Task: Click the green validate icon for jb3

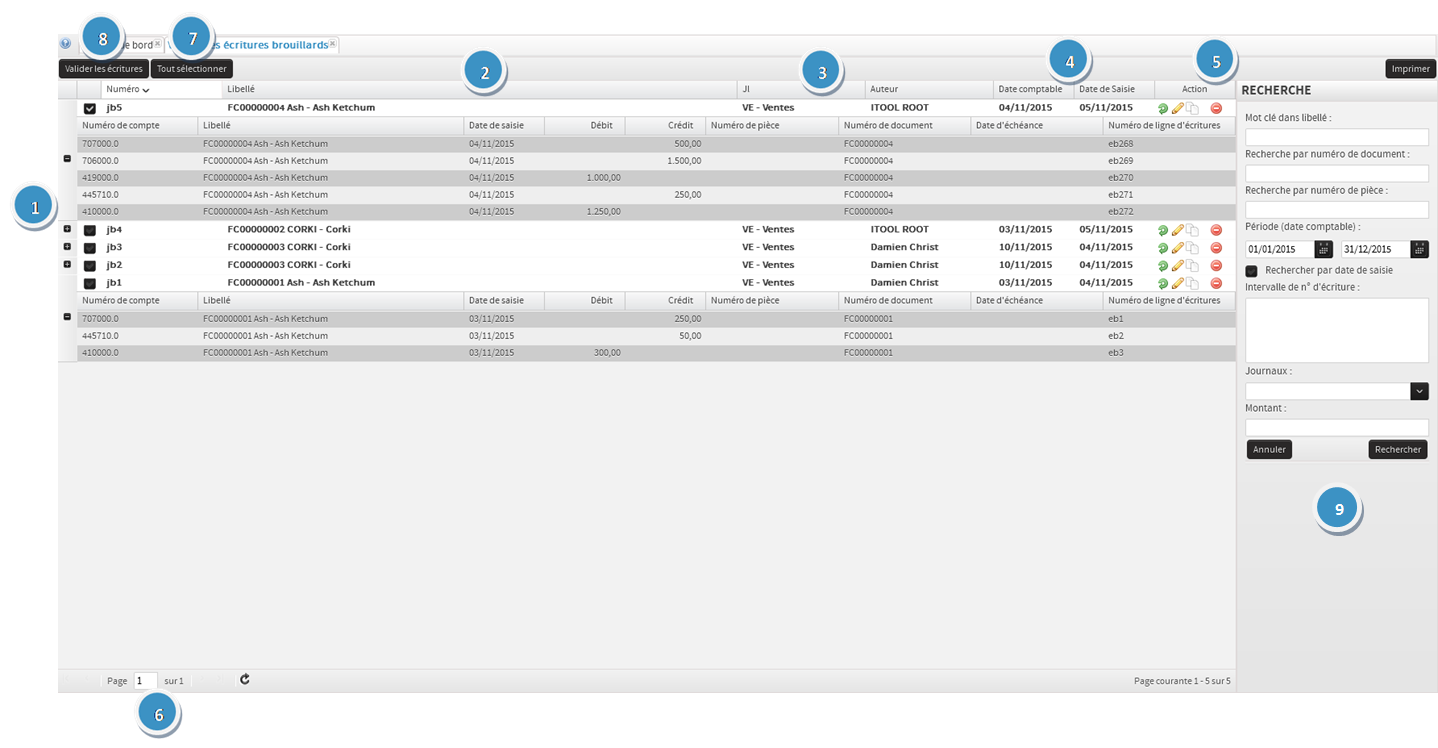Action: 1162,248
